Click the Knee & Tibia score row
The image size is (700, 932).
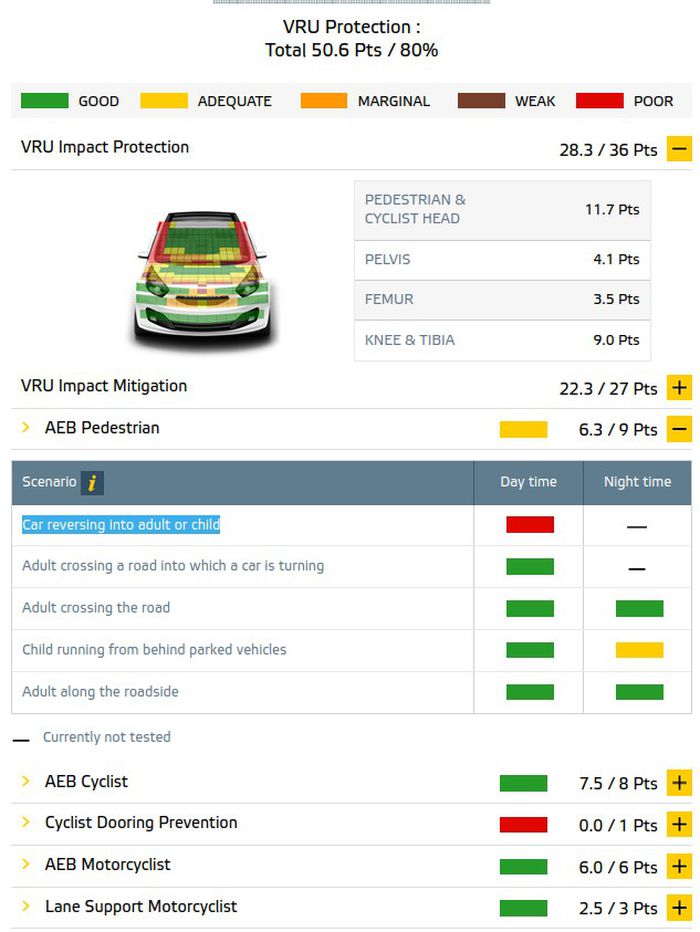pyautogui.click(x=502, y=340)
